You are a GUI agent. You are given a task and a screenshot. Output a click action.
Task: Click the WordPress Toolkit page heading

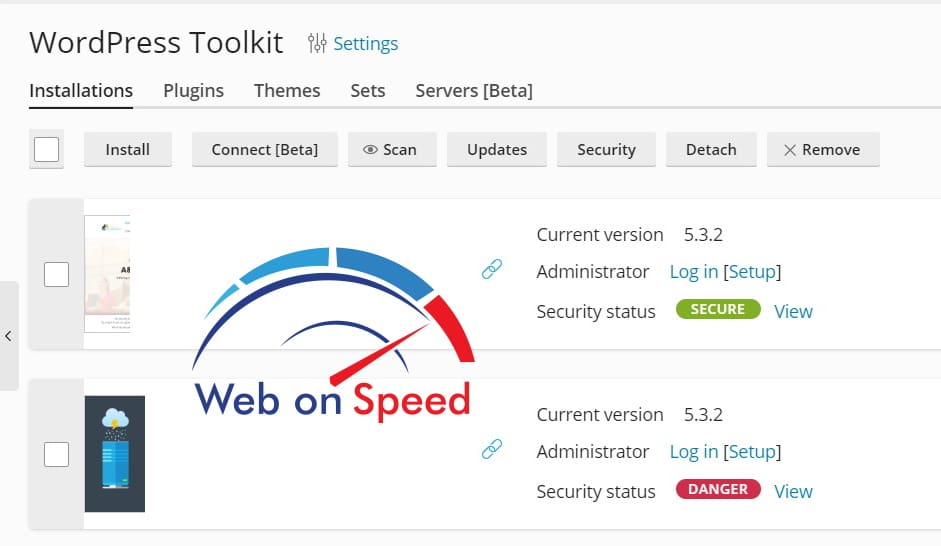156,43
